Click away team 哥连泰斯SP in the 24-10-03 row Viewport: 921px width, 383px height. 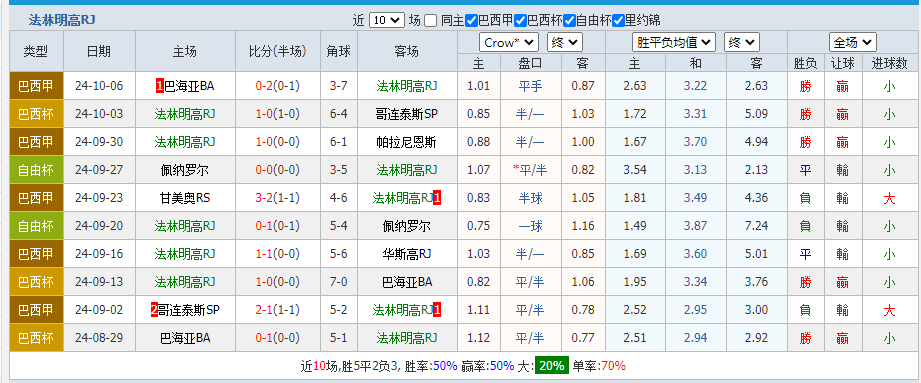[407, 113]
